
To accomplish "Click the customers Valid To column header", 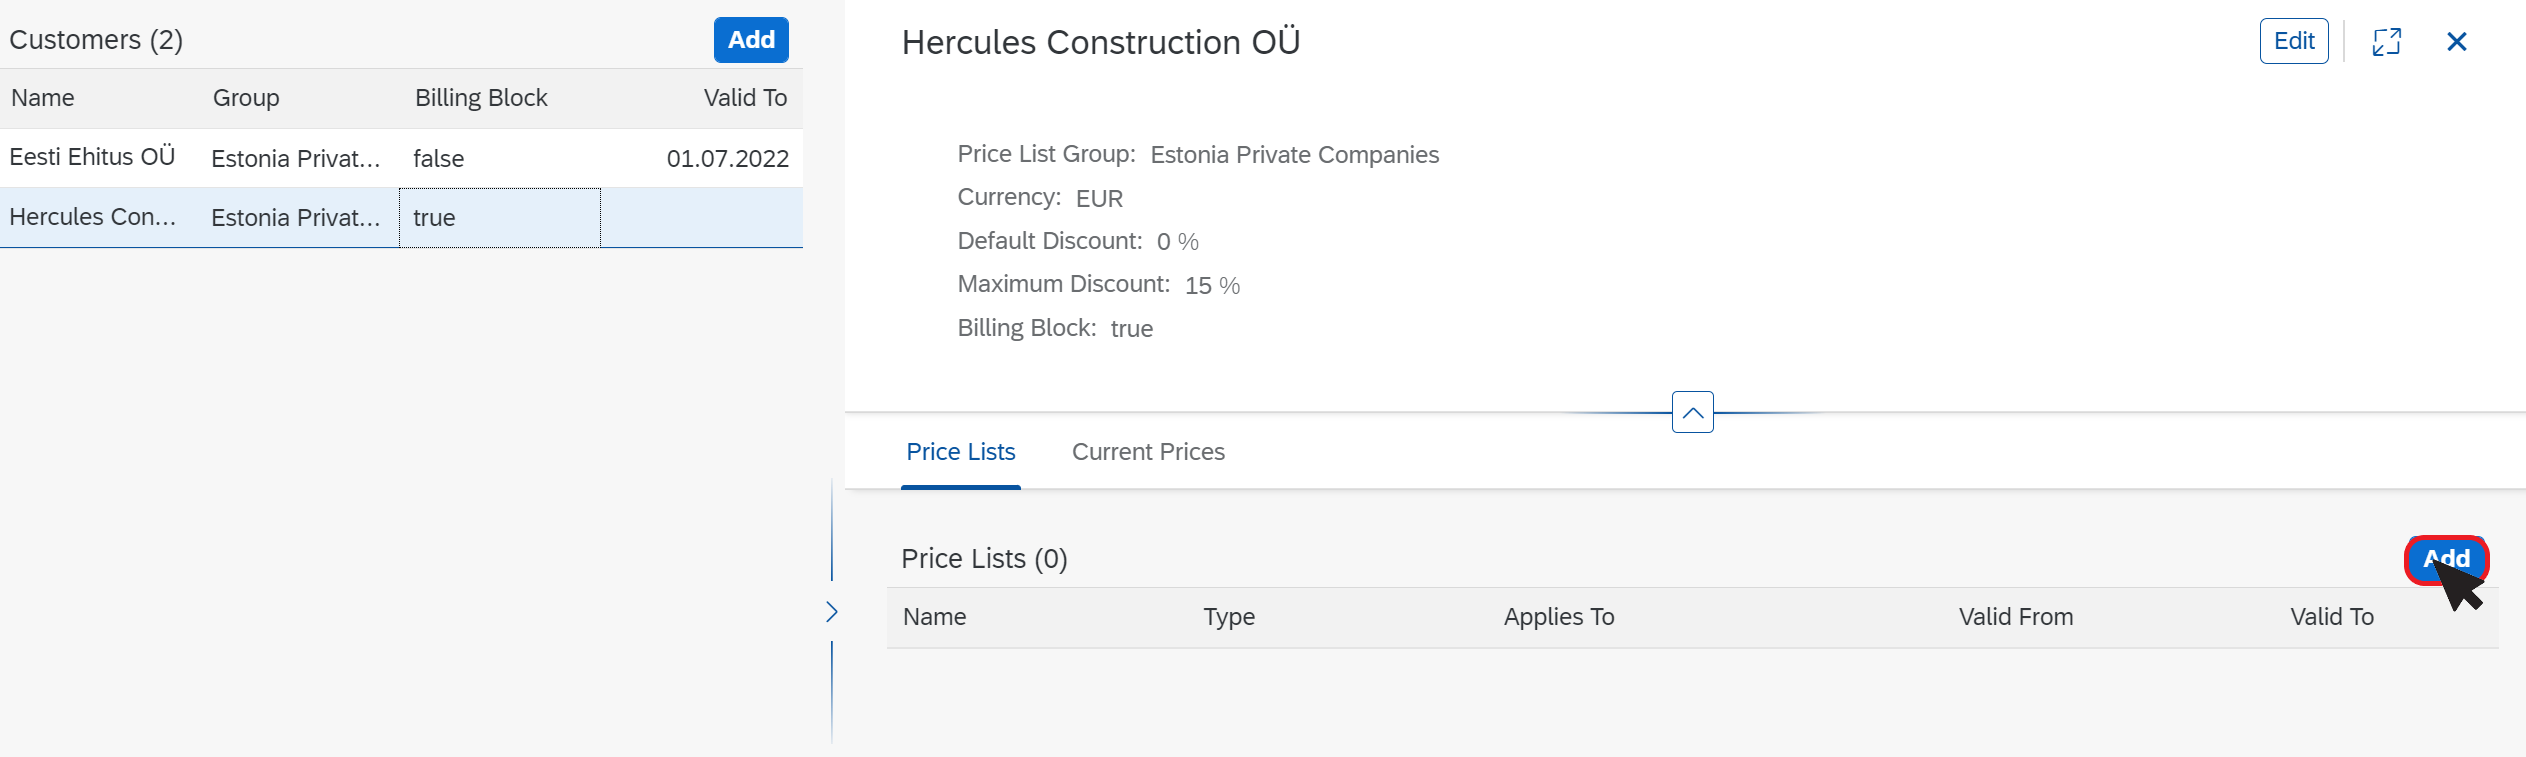I will tap(745, 98).
